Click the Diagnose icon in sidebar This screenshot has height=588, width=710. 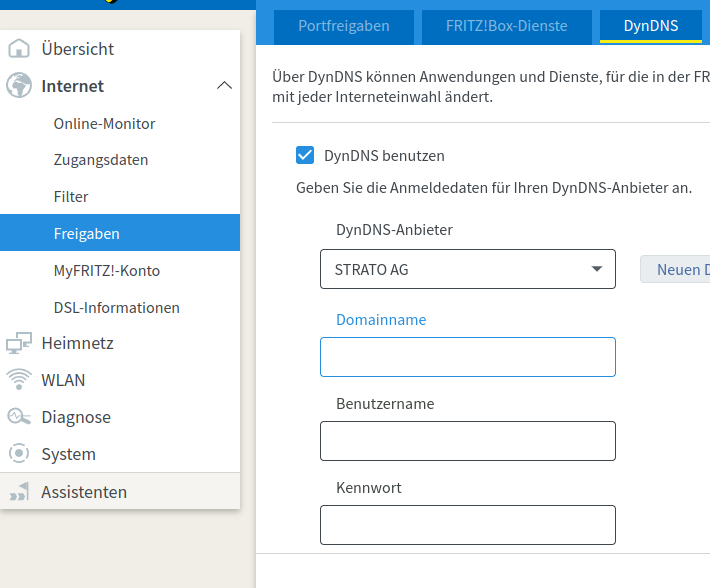tap(19, 417)
